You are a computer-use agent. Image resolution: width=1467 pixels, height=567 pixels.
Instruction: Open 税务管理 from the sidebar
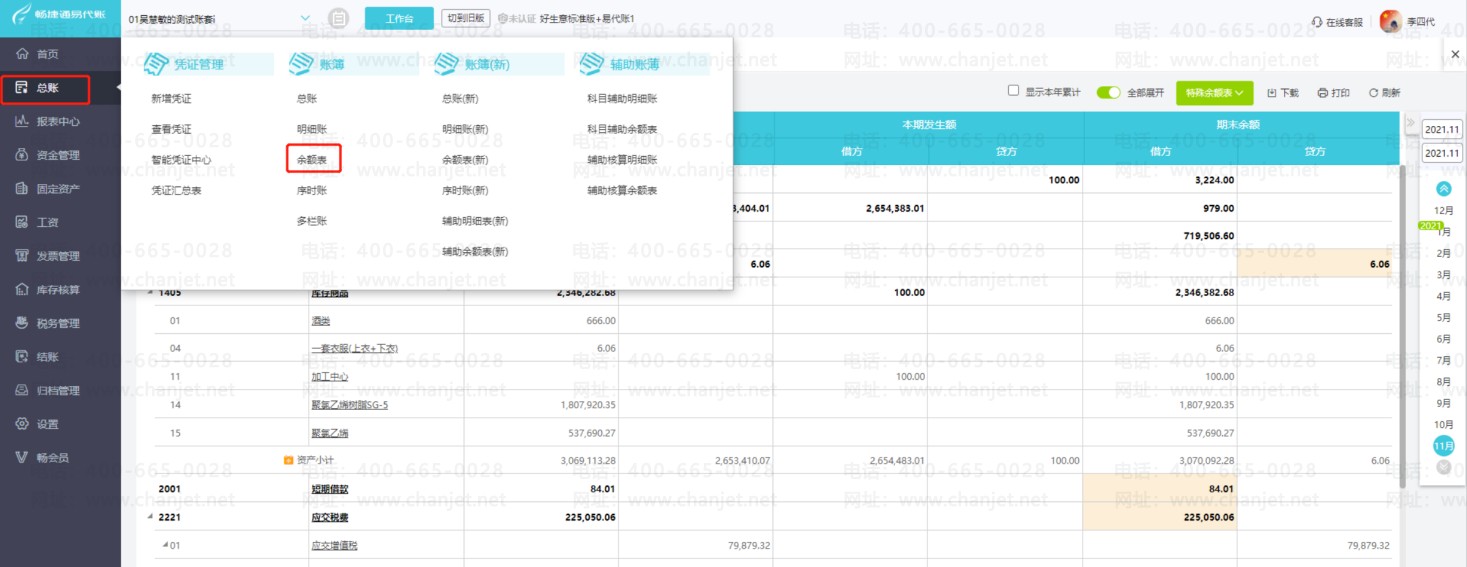60,323
